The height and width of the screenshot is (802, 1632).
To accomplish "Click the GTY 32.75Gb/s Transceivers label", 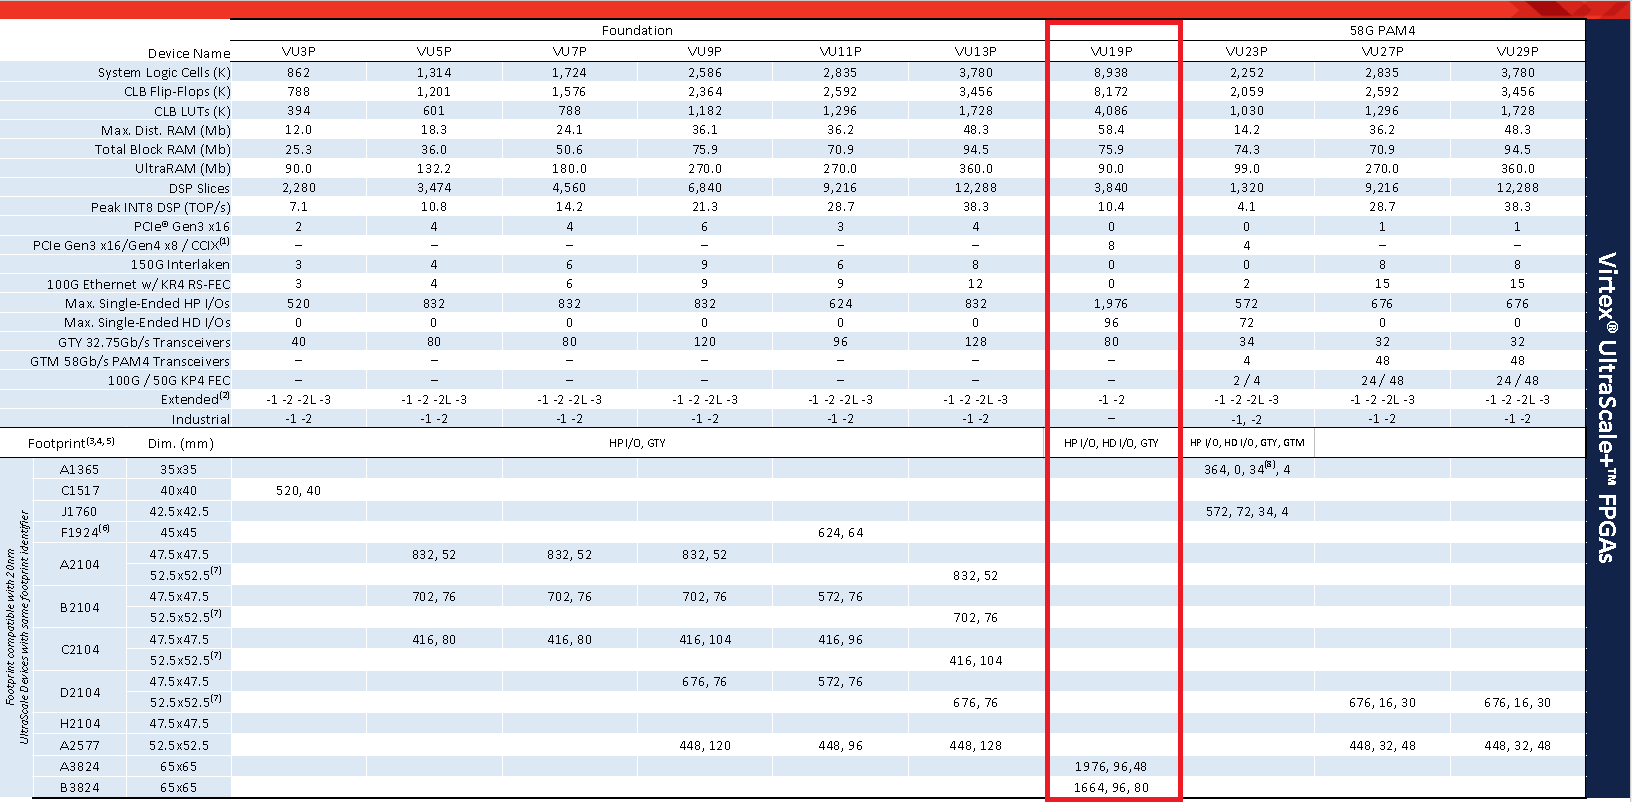I will [x=144, y=343].
